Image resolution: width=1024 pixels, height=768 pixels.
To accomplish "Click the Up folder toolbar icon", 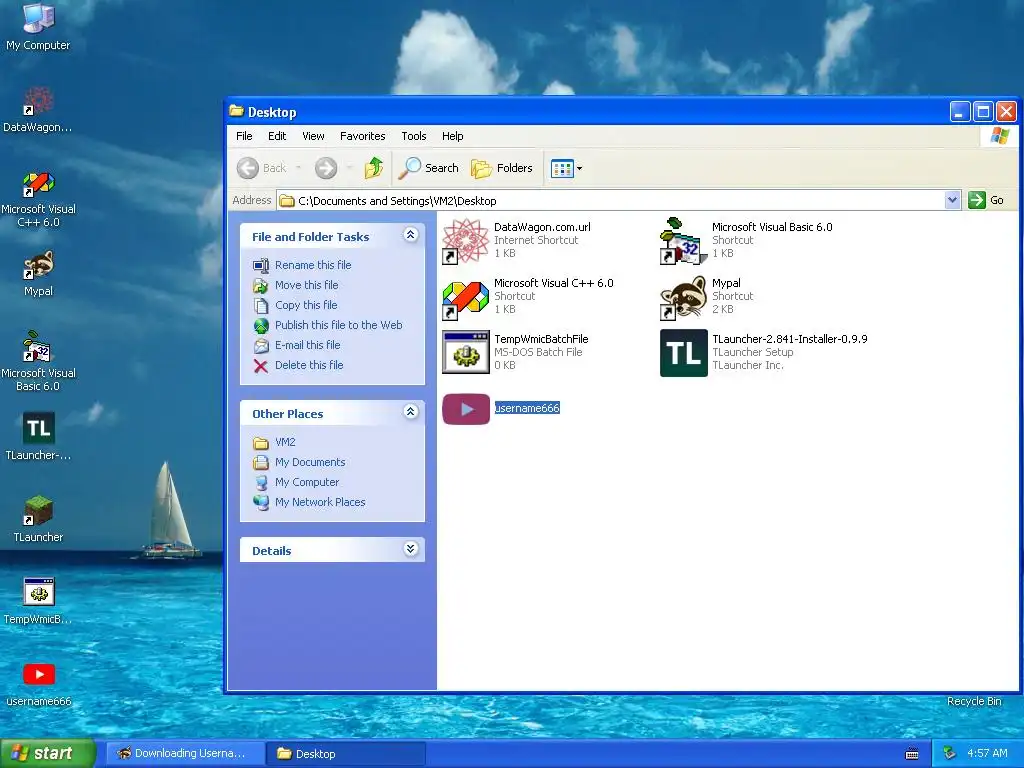I will (x=374, y=168).
